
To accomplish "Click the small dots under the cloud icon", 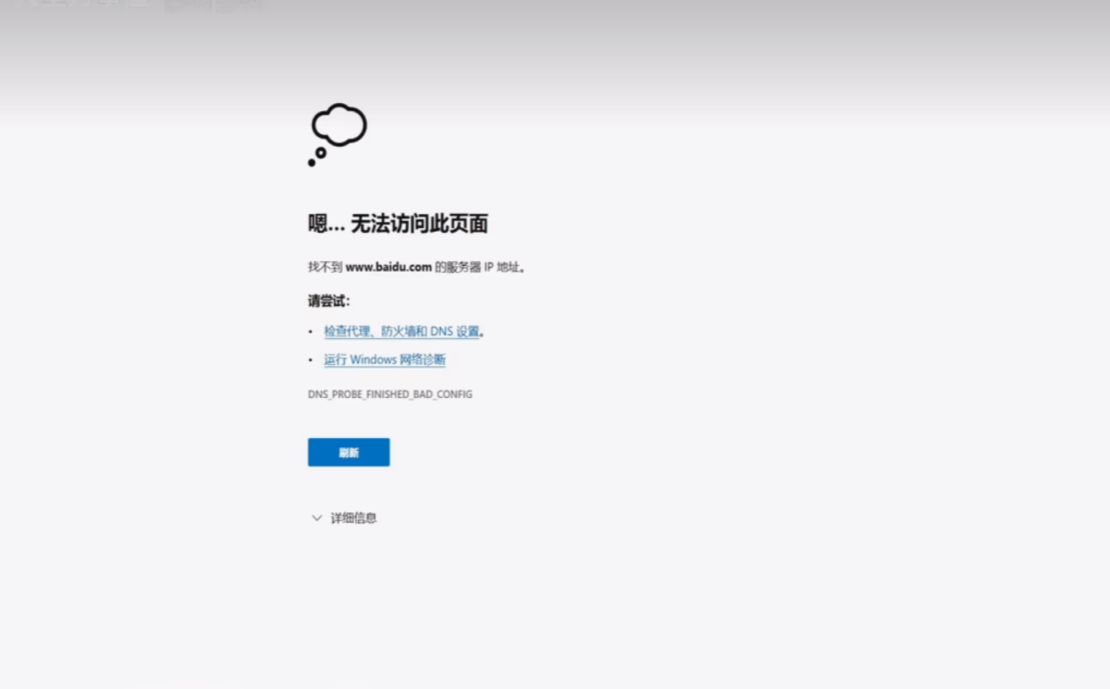I will 316,157.
